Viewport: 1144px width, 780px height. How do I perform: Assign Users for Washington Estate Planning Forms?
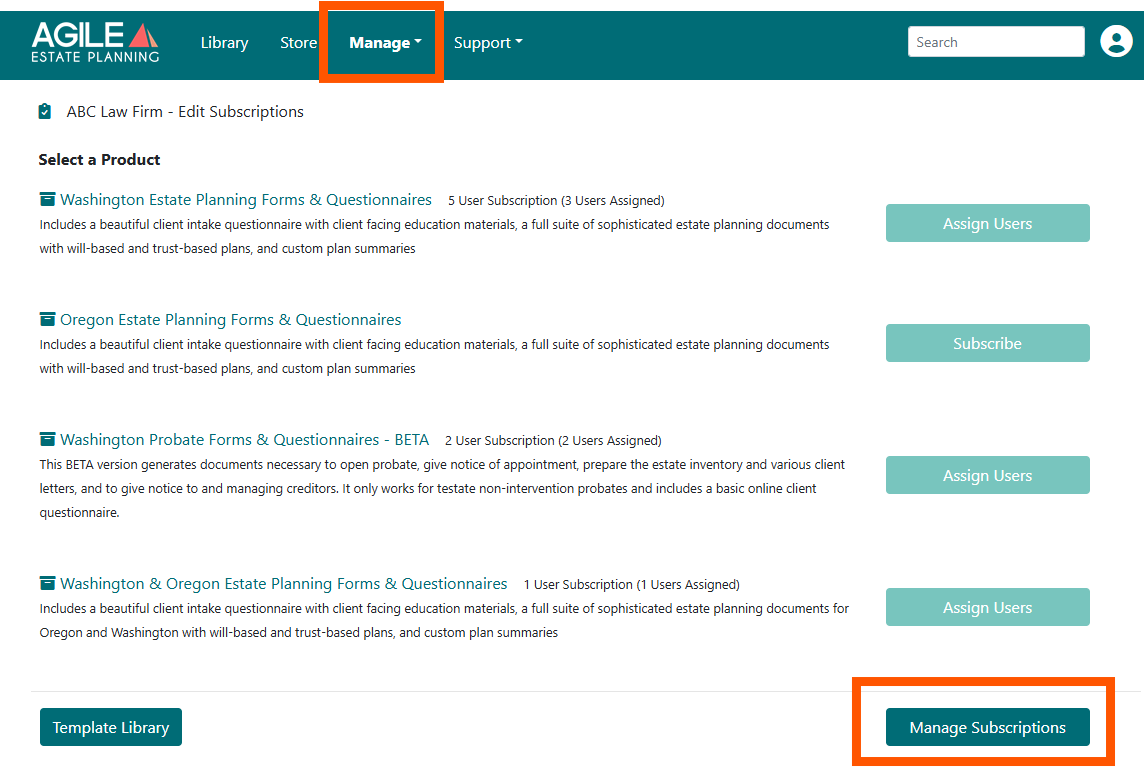point(987,223)
